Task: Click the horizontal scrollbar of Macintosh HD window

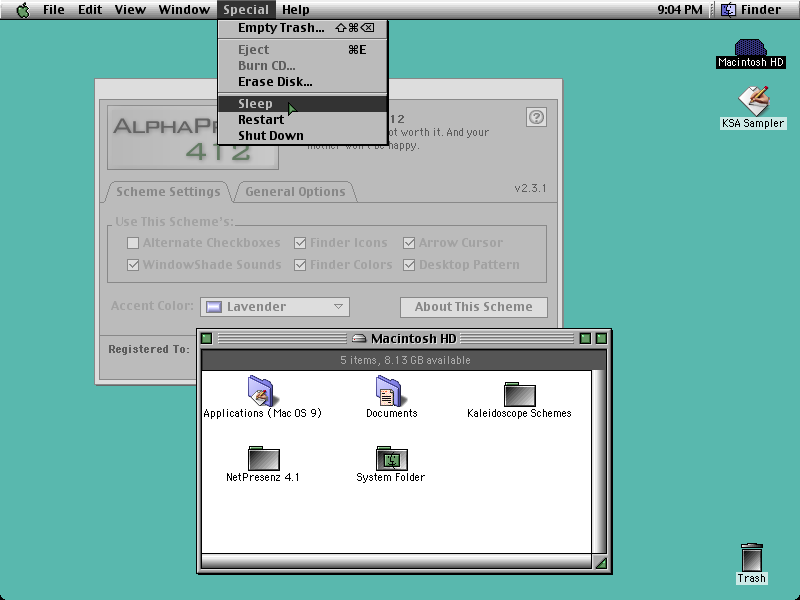Action: [x=396, y=562]
